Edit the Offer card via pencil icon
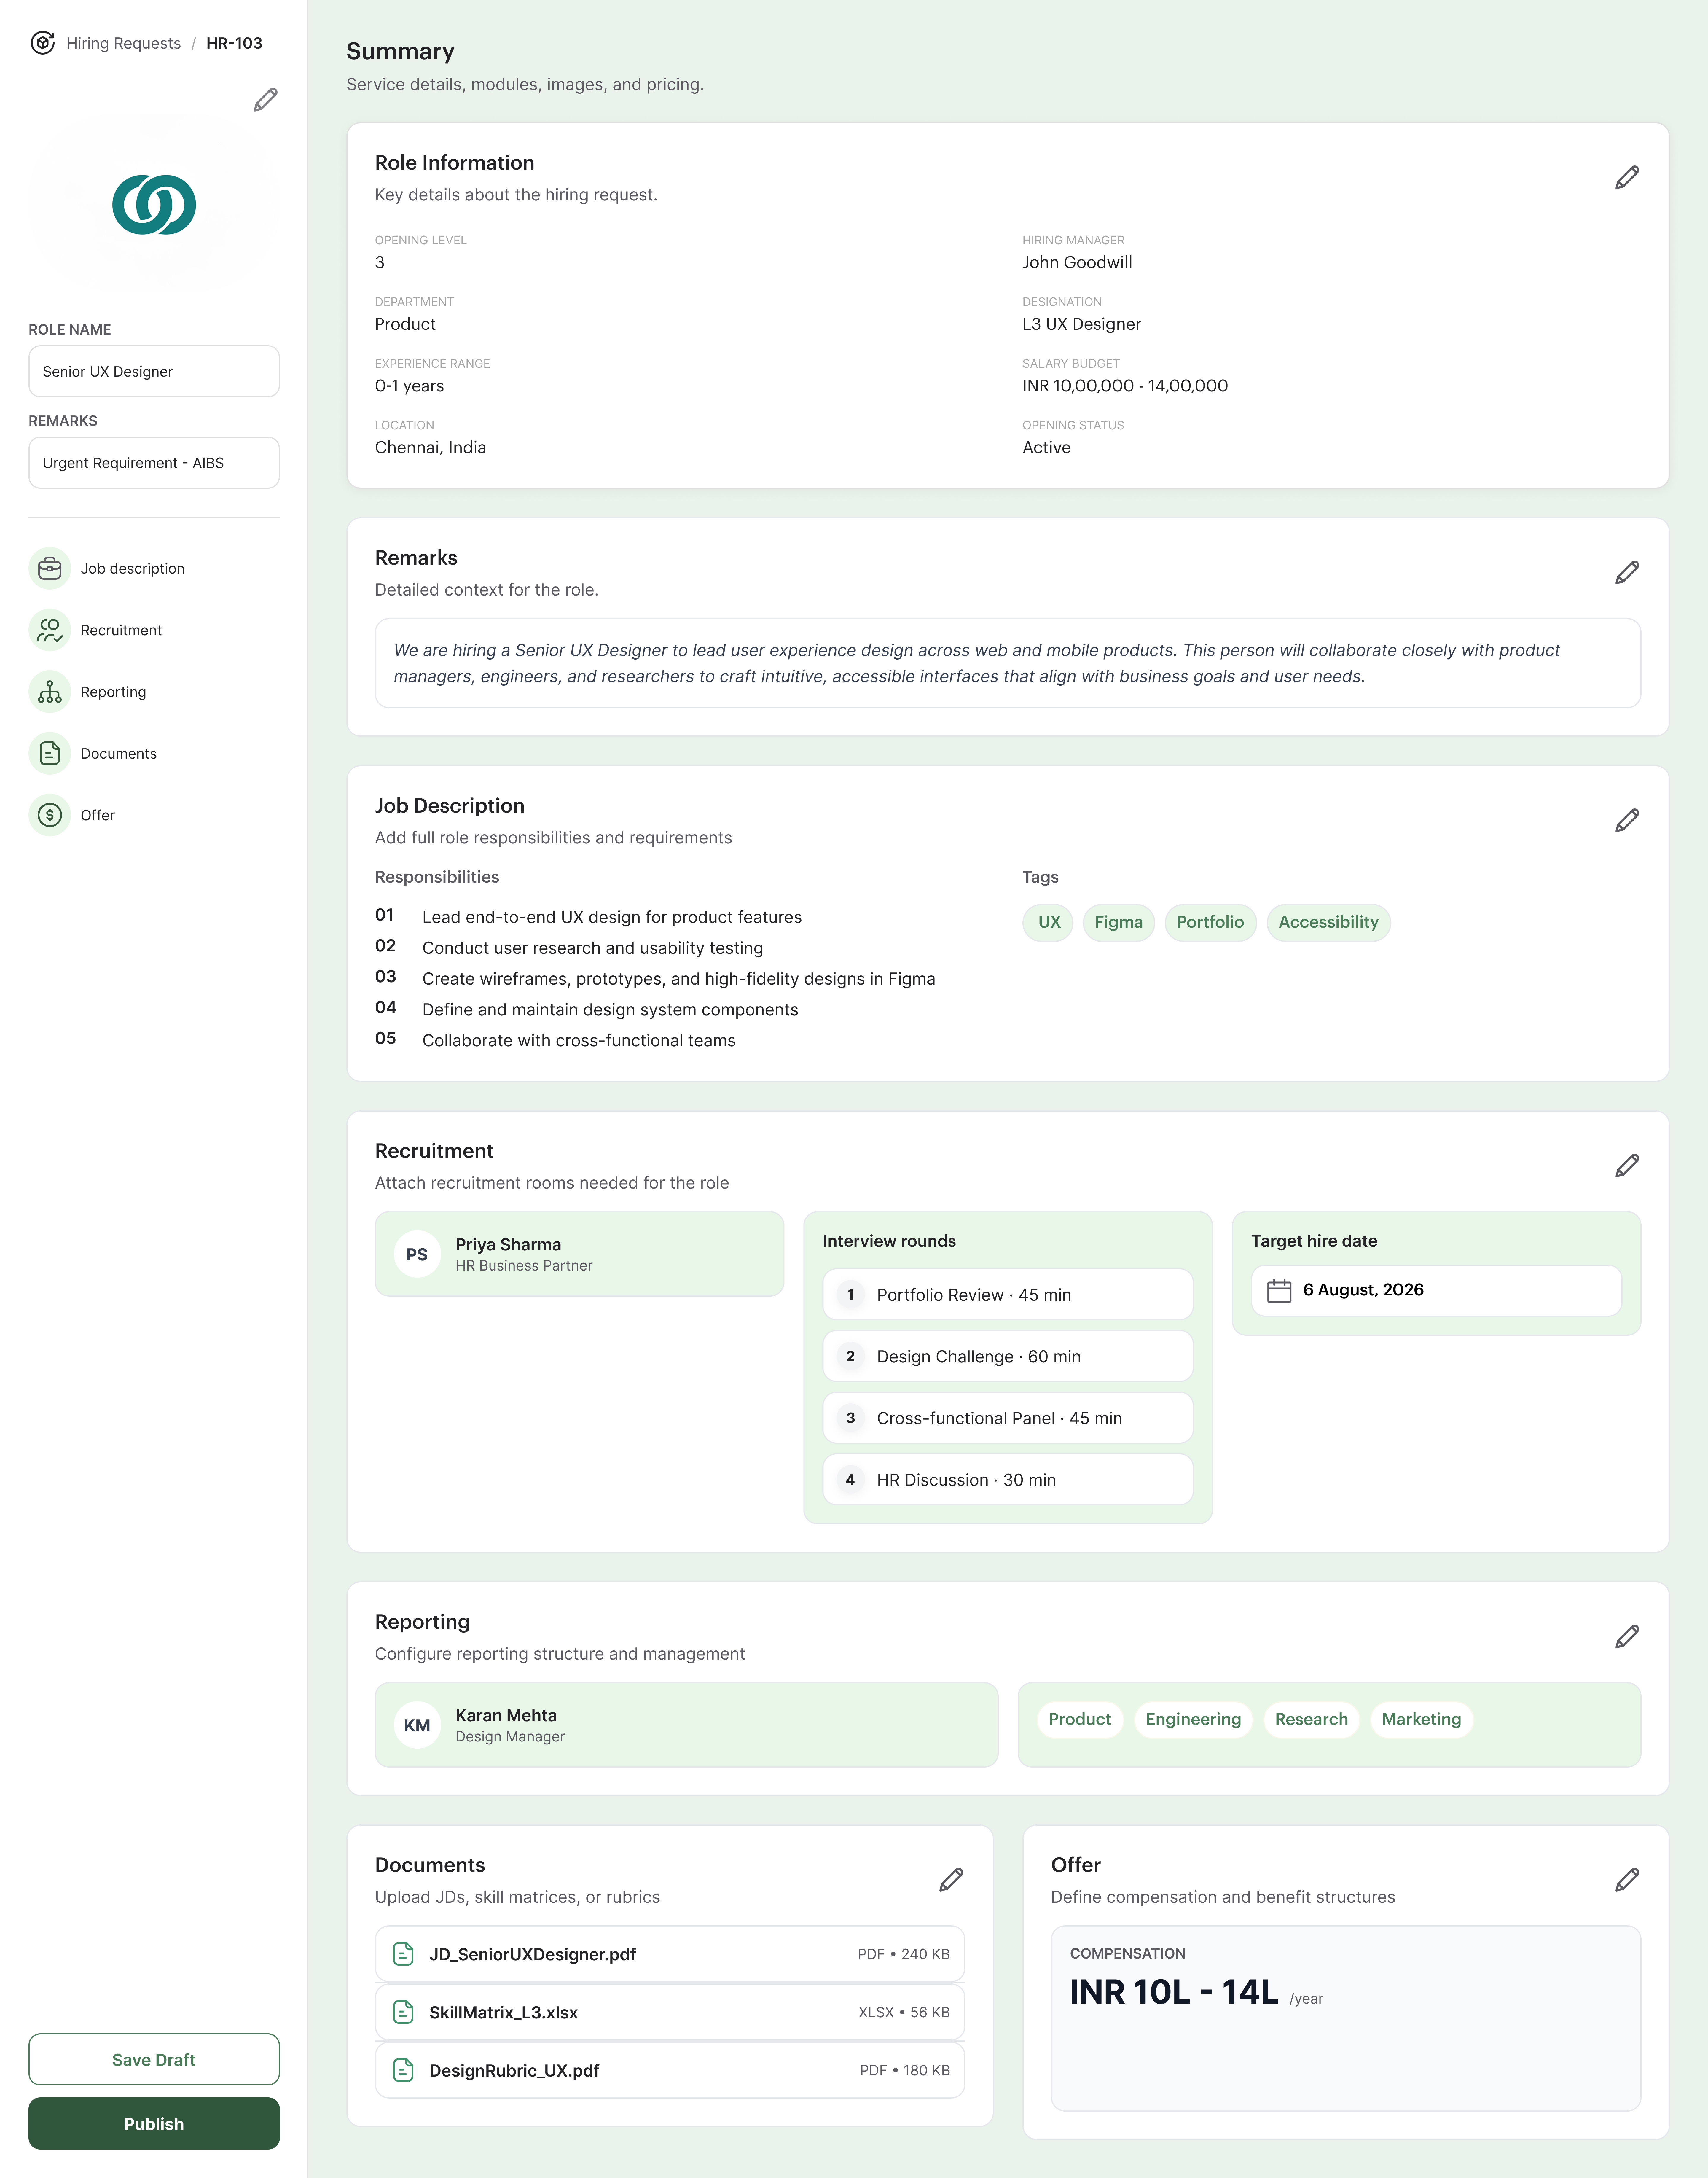Image resolution: width=1708 pixels, height=2178 pixels. click(1627, 1880)
